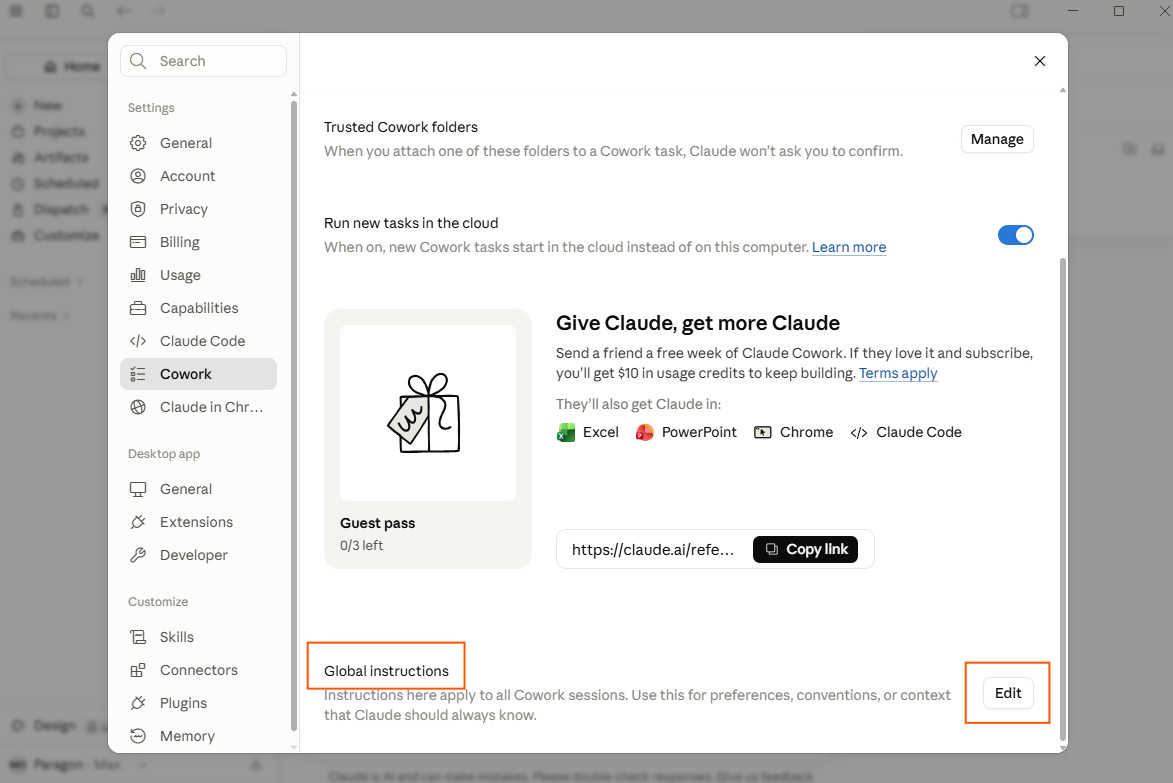1173x783 pixels.
Task: Open the Usage settings page
Action: pos(198,274)
